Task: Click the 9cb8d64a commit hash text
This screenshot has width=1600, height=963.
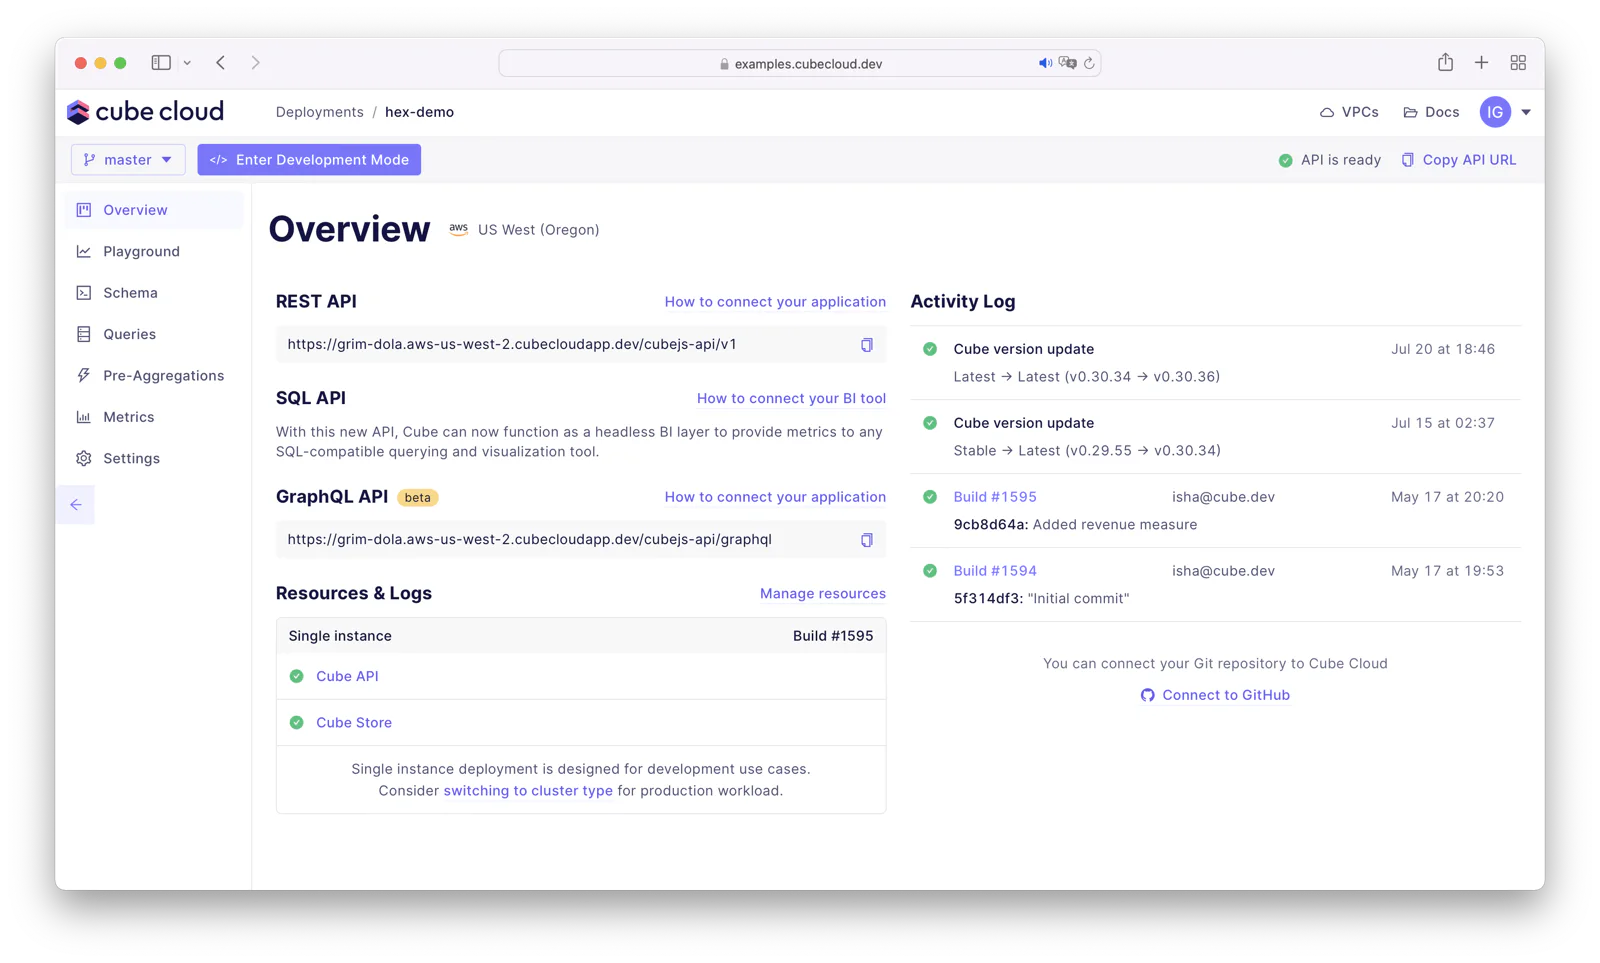Action: (990, 525)
